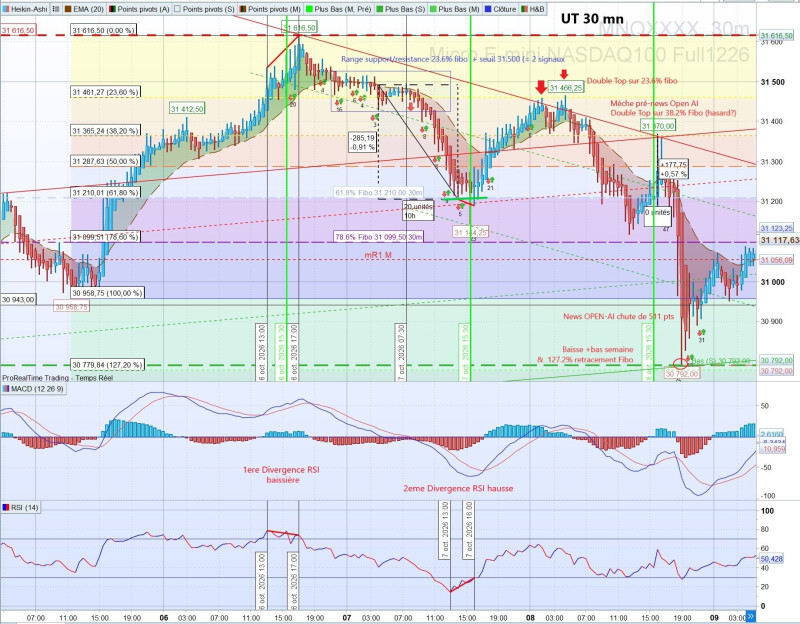This screenshot has width=800, height=624.
Task: Select the 31 616,50 (0,00 %) Fibonacci label
Action: [103, 31]
